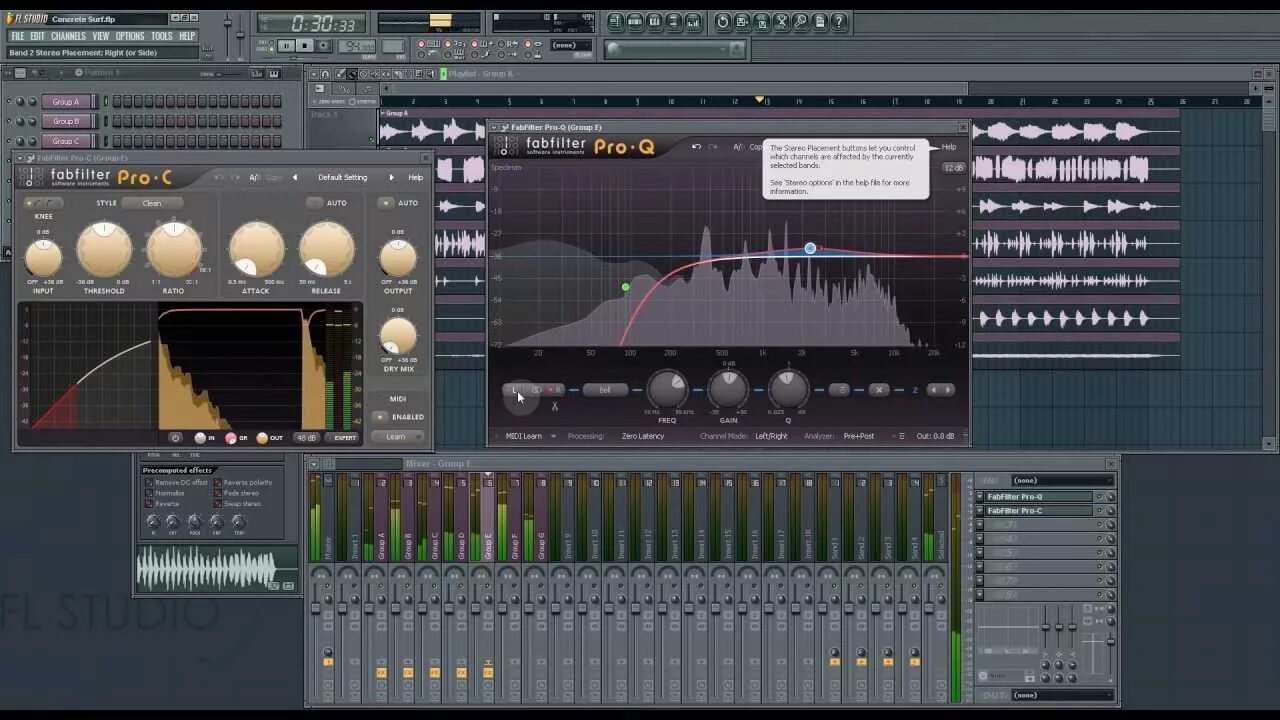The image size is (1280, 720).
Task: Click the Pro-C DRY MIX knob
Action: [x=398, y=336]
